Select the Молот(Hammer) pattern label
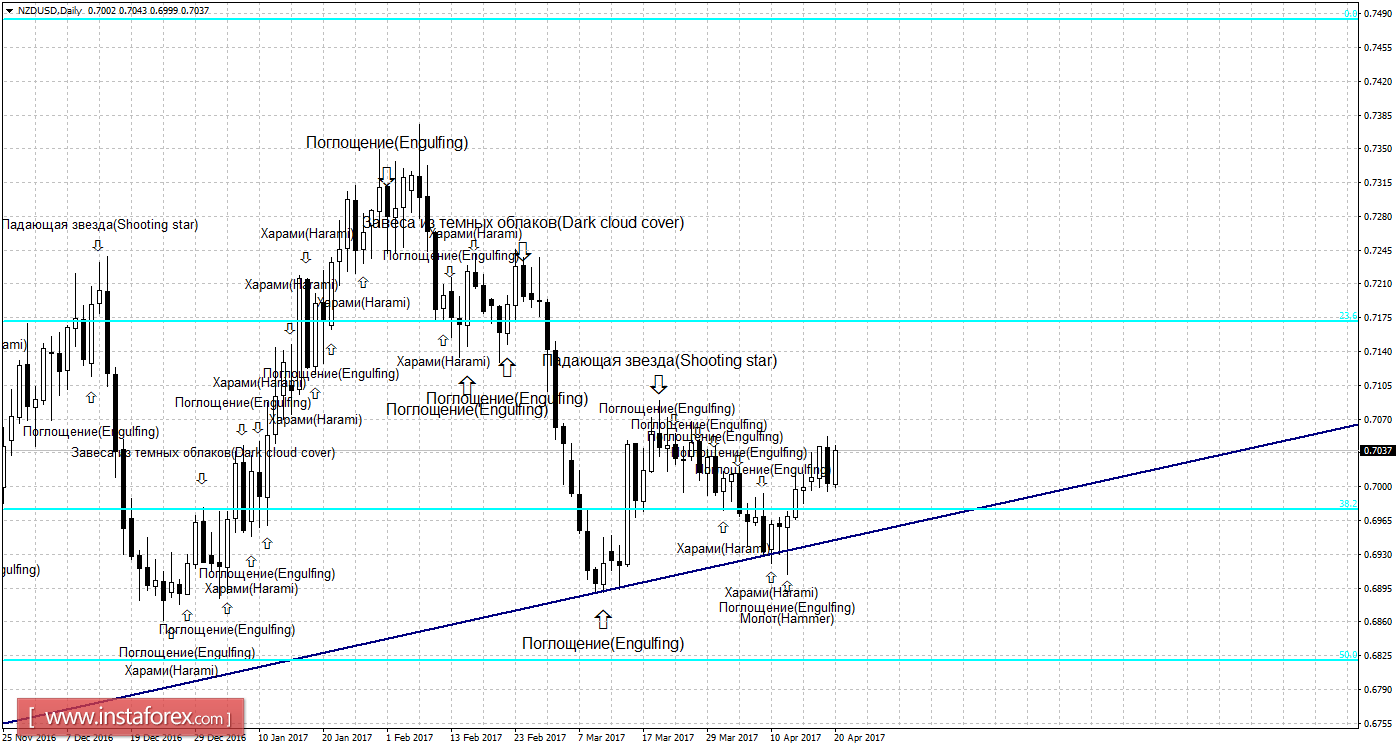Viewport: 1398px width, 749px height. point(787,619)
